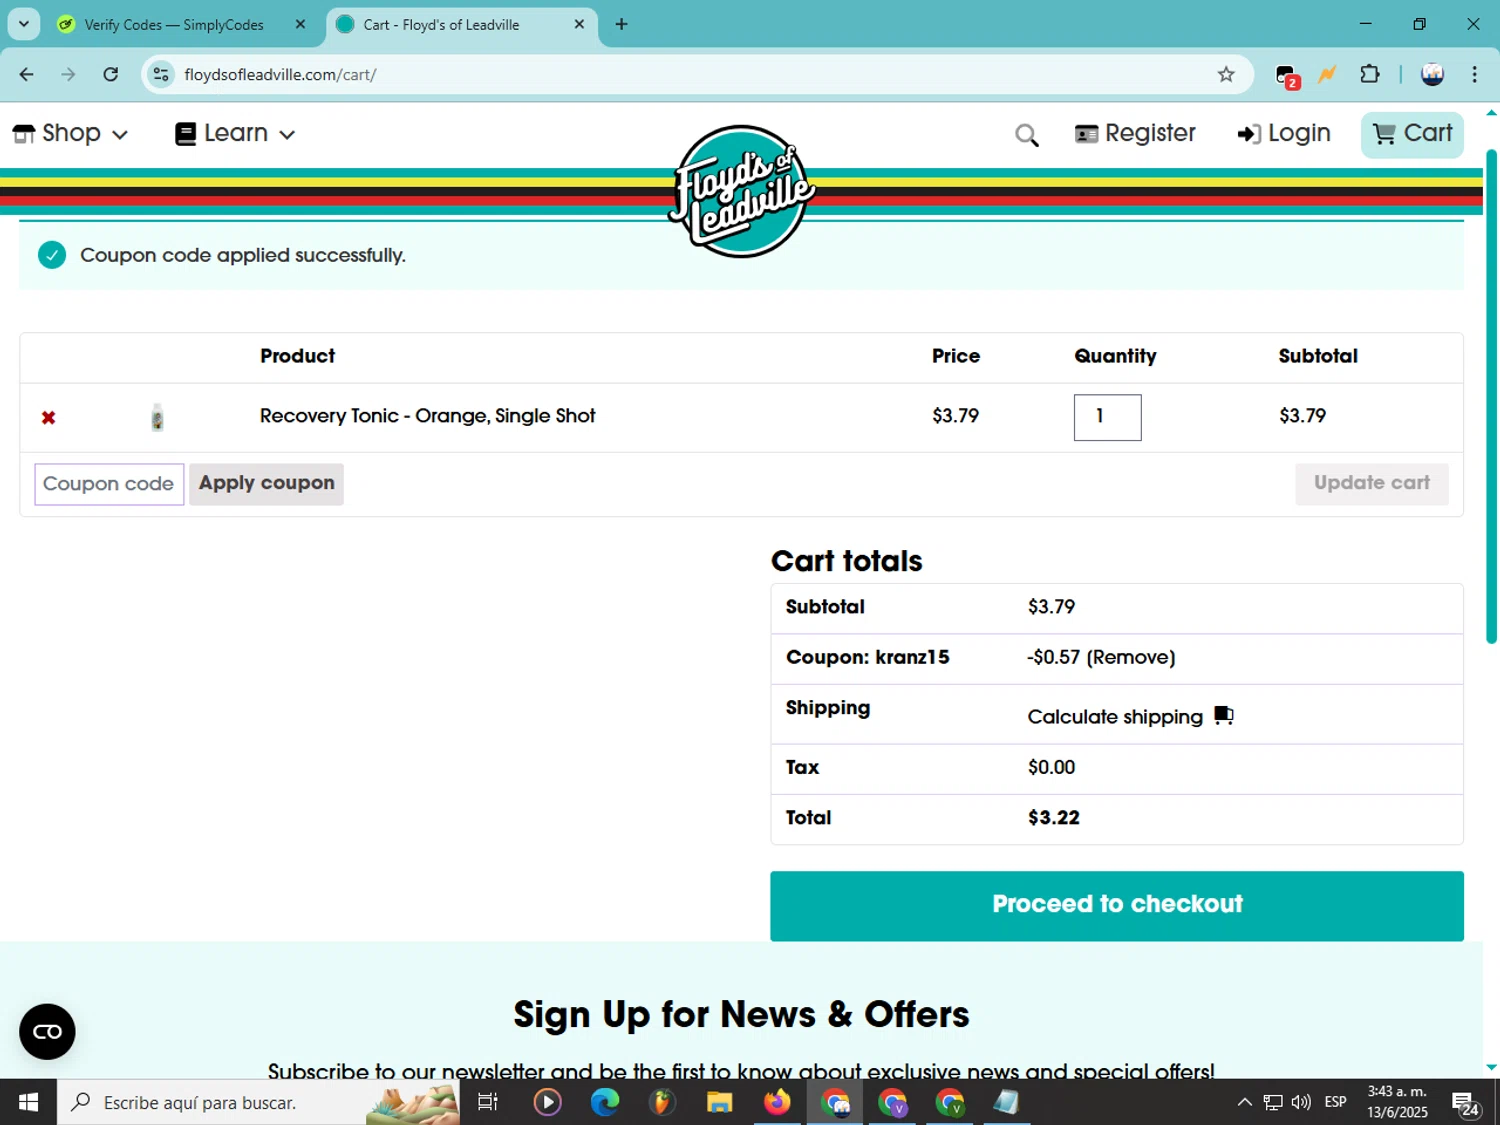Go to the Login page
Screen dimensions: 1500x1125
point(1284,134)
